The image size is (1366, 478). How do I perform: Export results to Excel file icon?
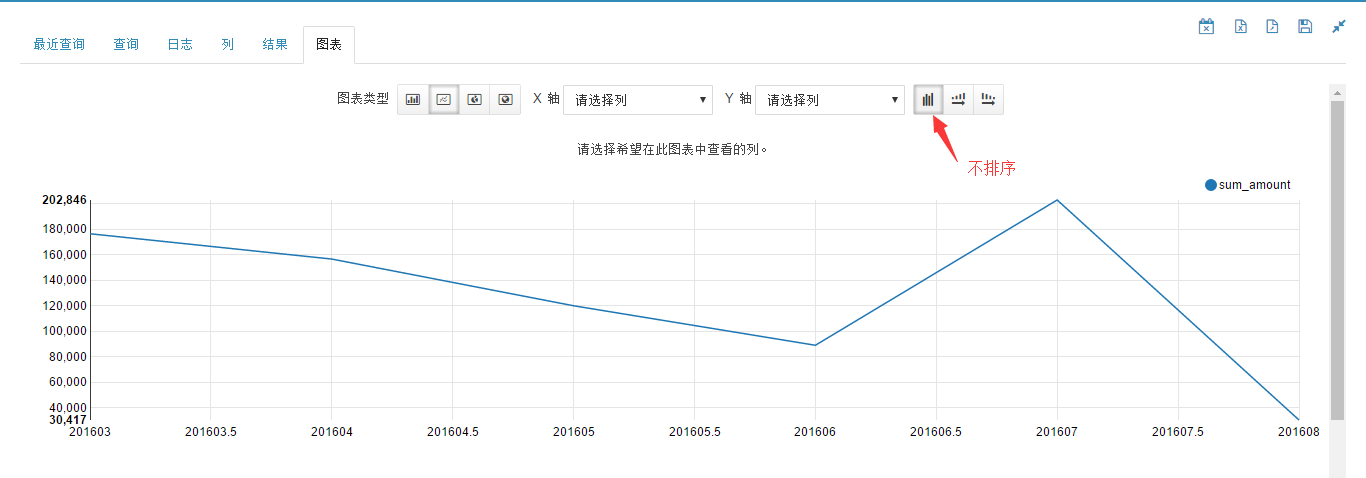pos(1240,27)
